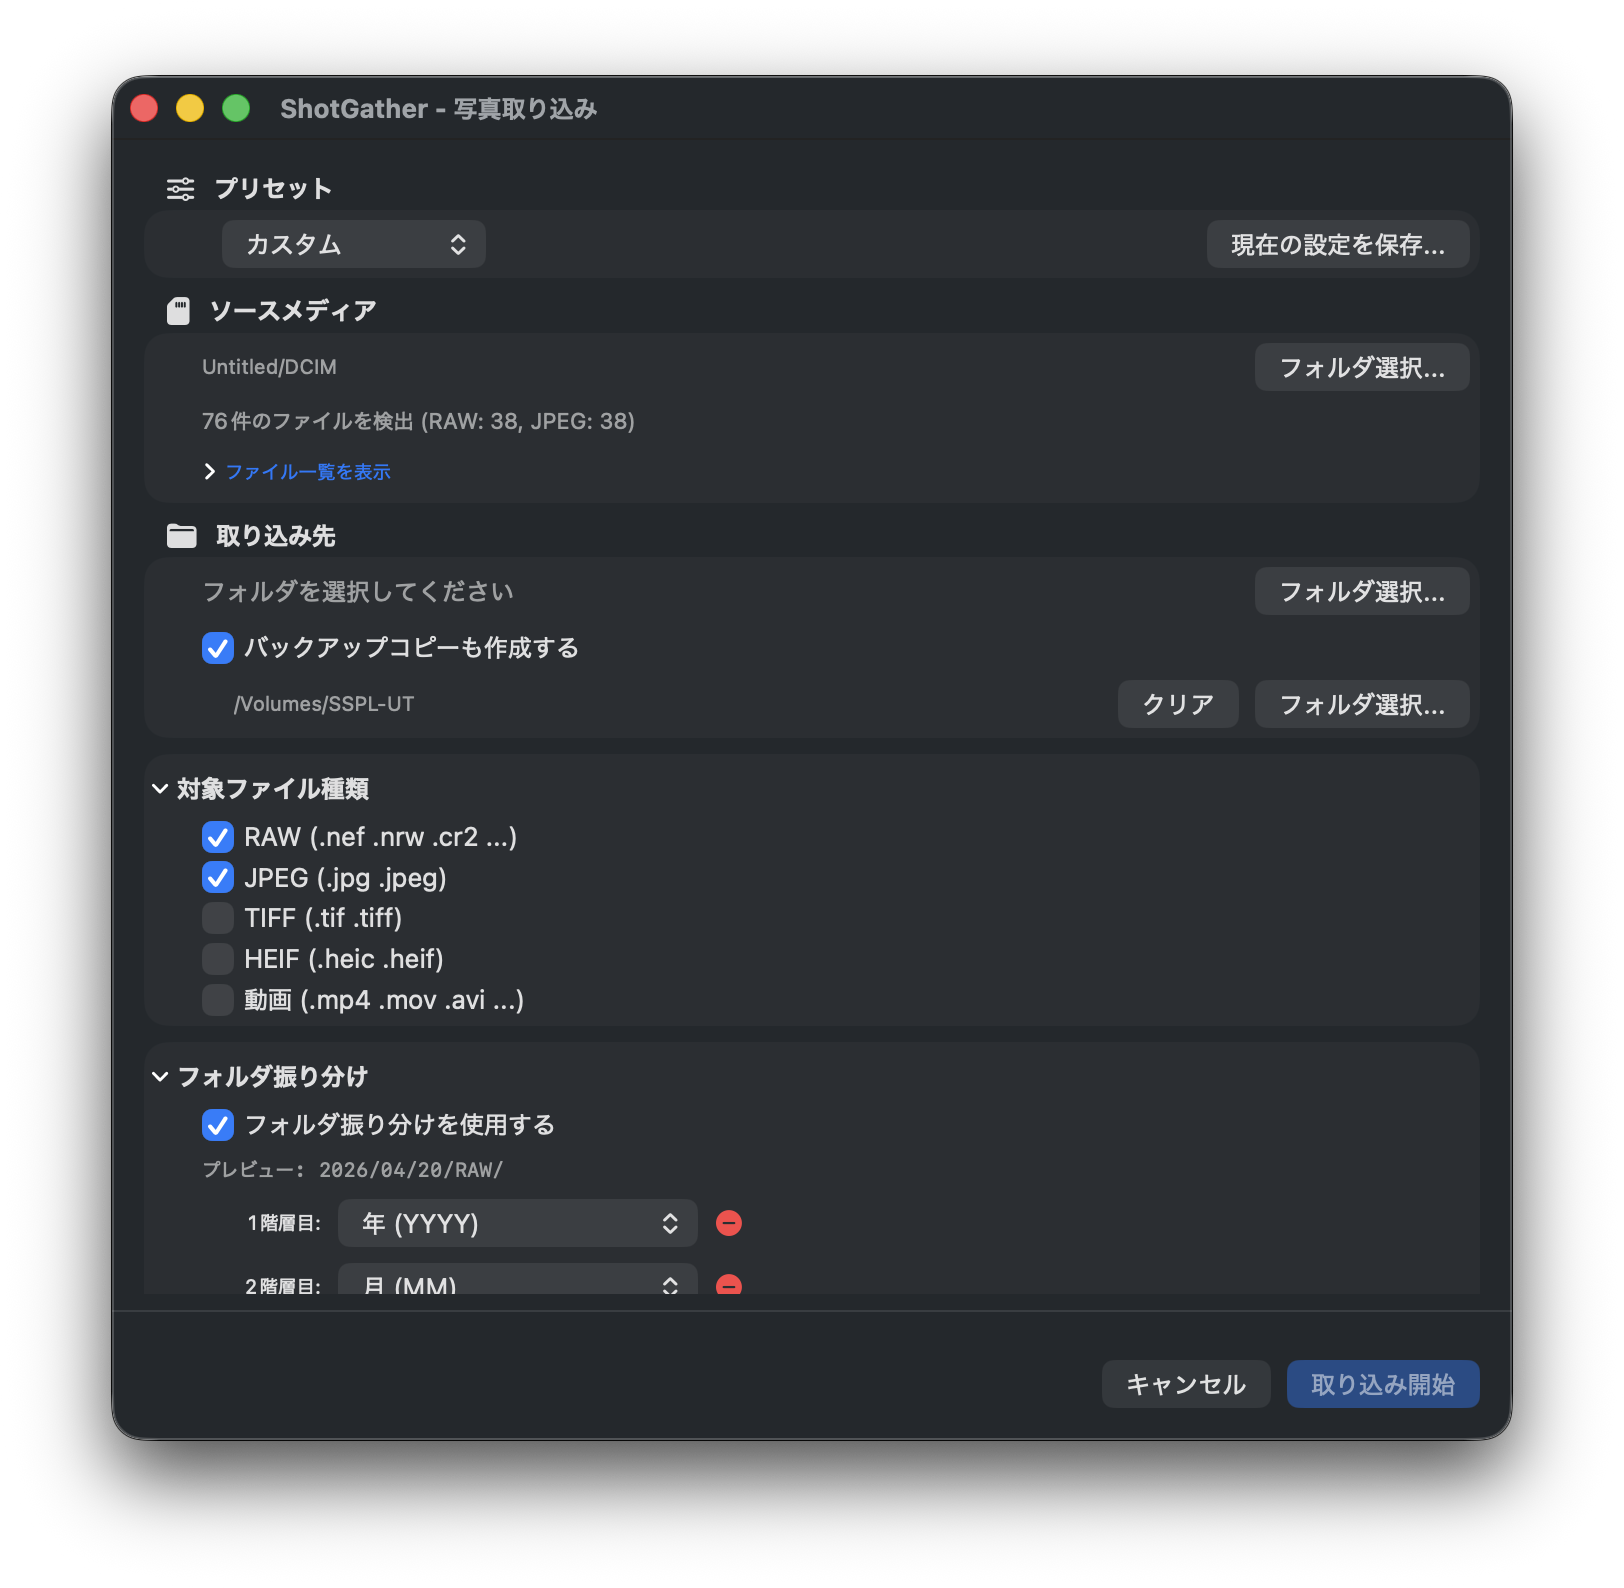Enable 動画 video file import

tap(217, 999)
